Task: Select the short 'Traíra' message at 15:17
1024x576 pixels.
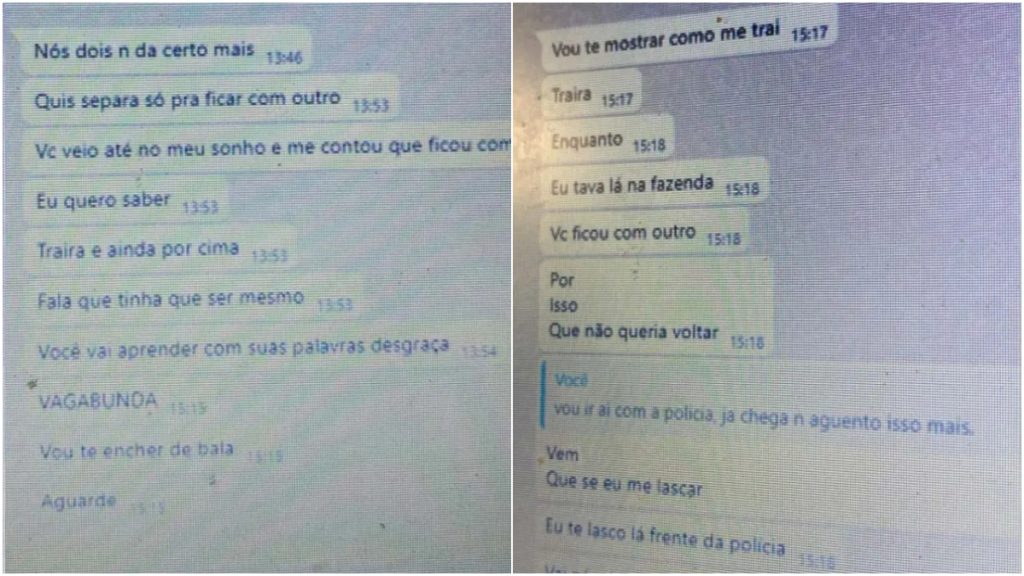Action: (x=591, y=96)
